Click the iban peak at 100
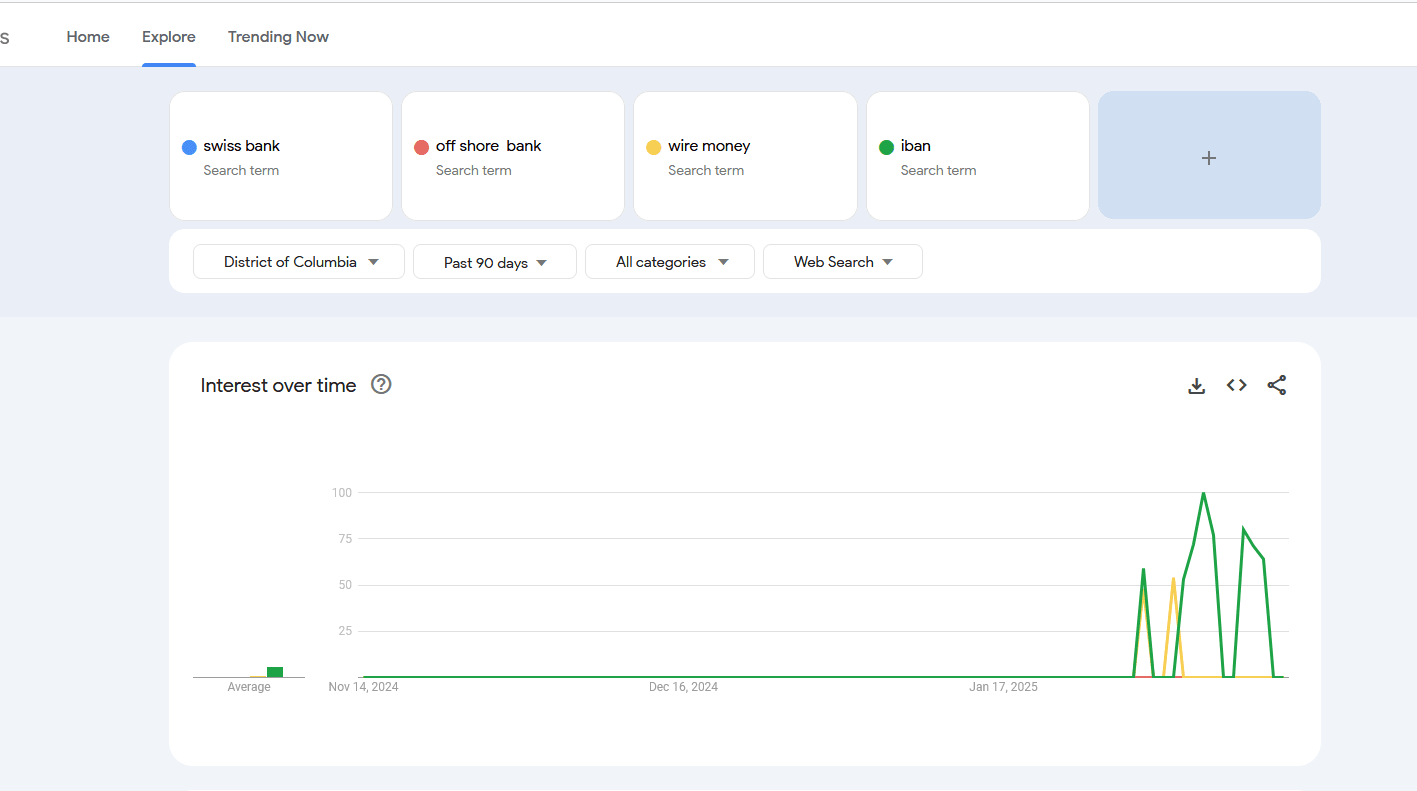Screen dimensions: 1417x791 [x=1203, y=493]
